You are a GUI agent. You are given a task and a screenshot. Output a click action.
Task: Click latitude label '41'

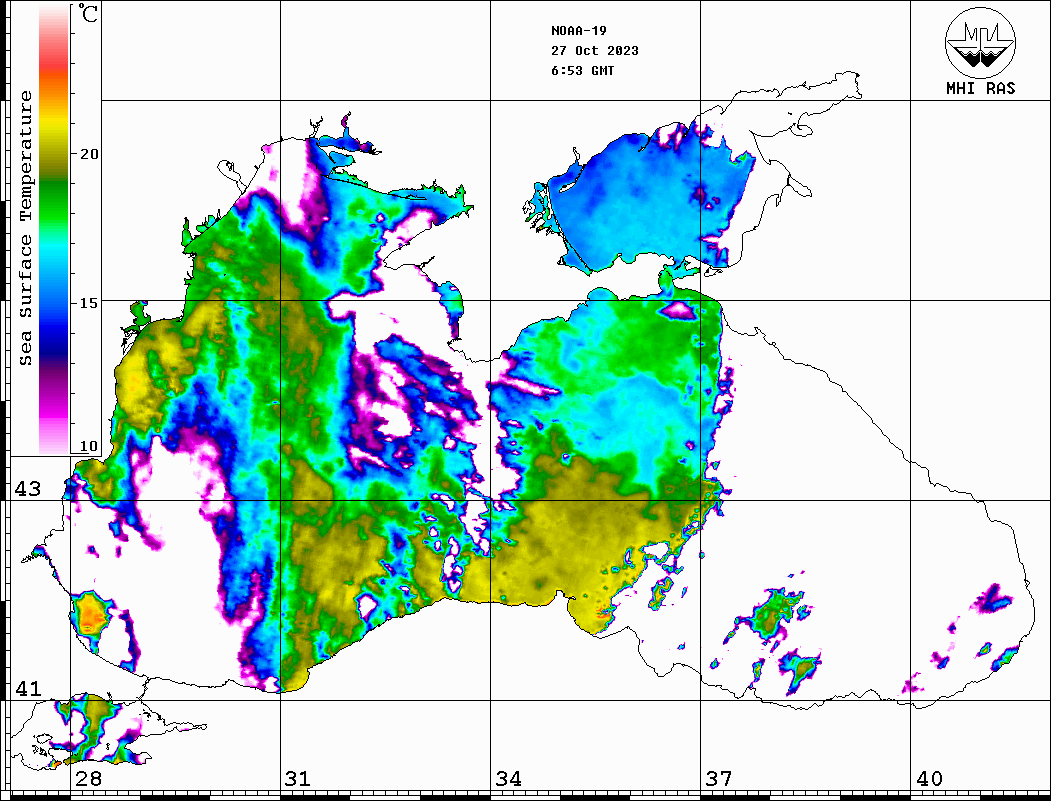(28, 689)
